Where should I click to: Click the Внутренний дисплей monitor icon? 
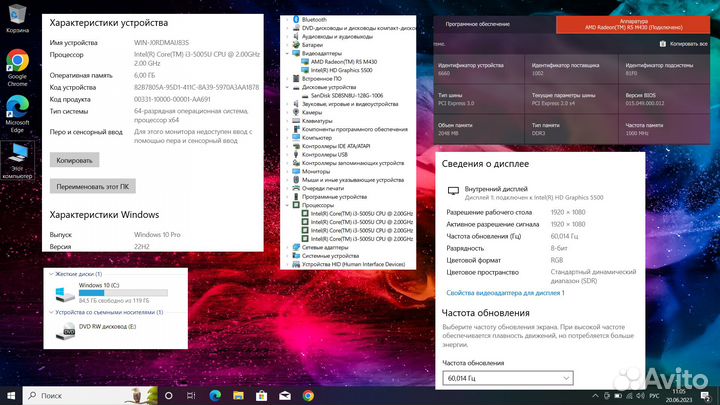point(453,191)
